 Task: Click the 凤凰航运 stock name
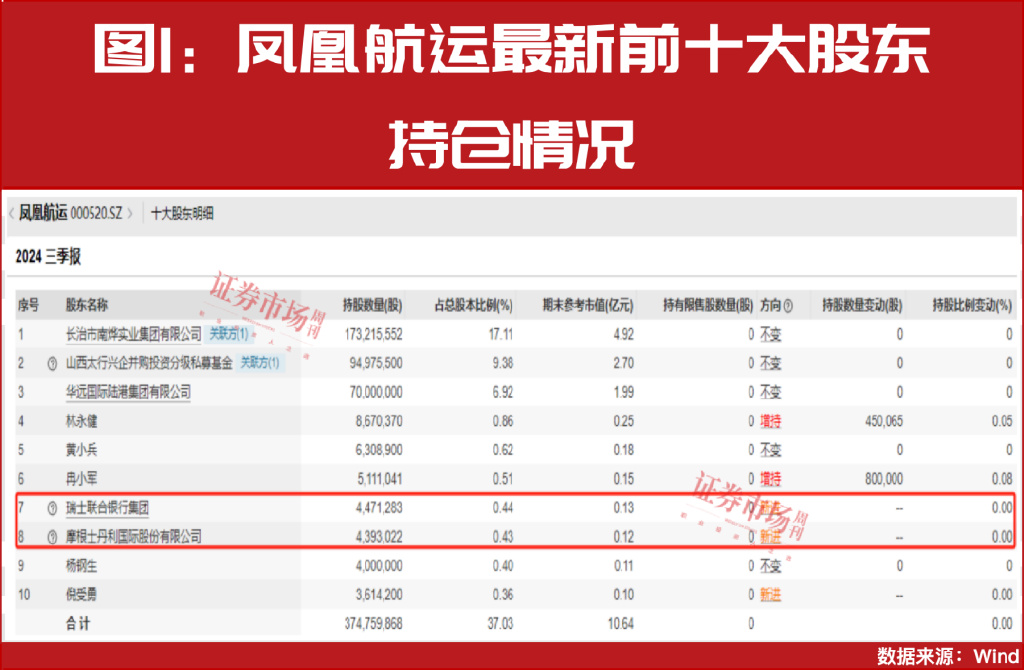42,213
